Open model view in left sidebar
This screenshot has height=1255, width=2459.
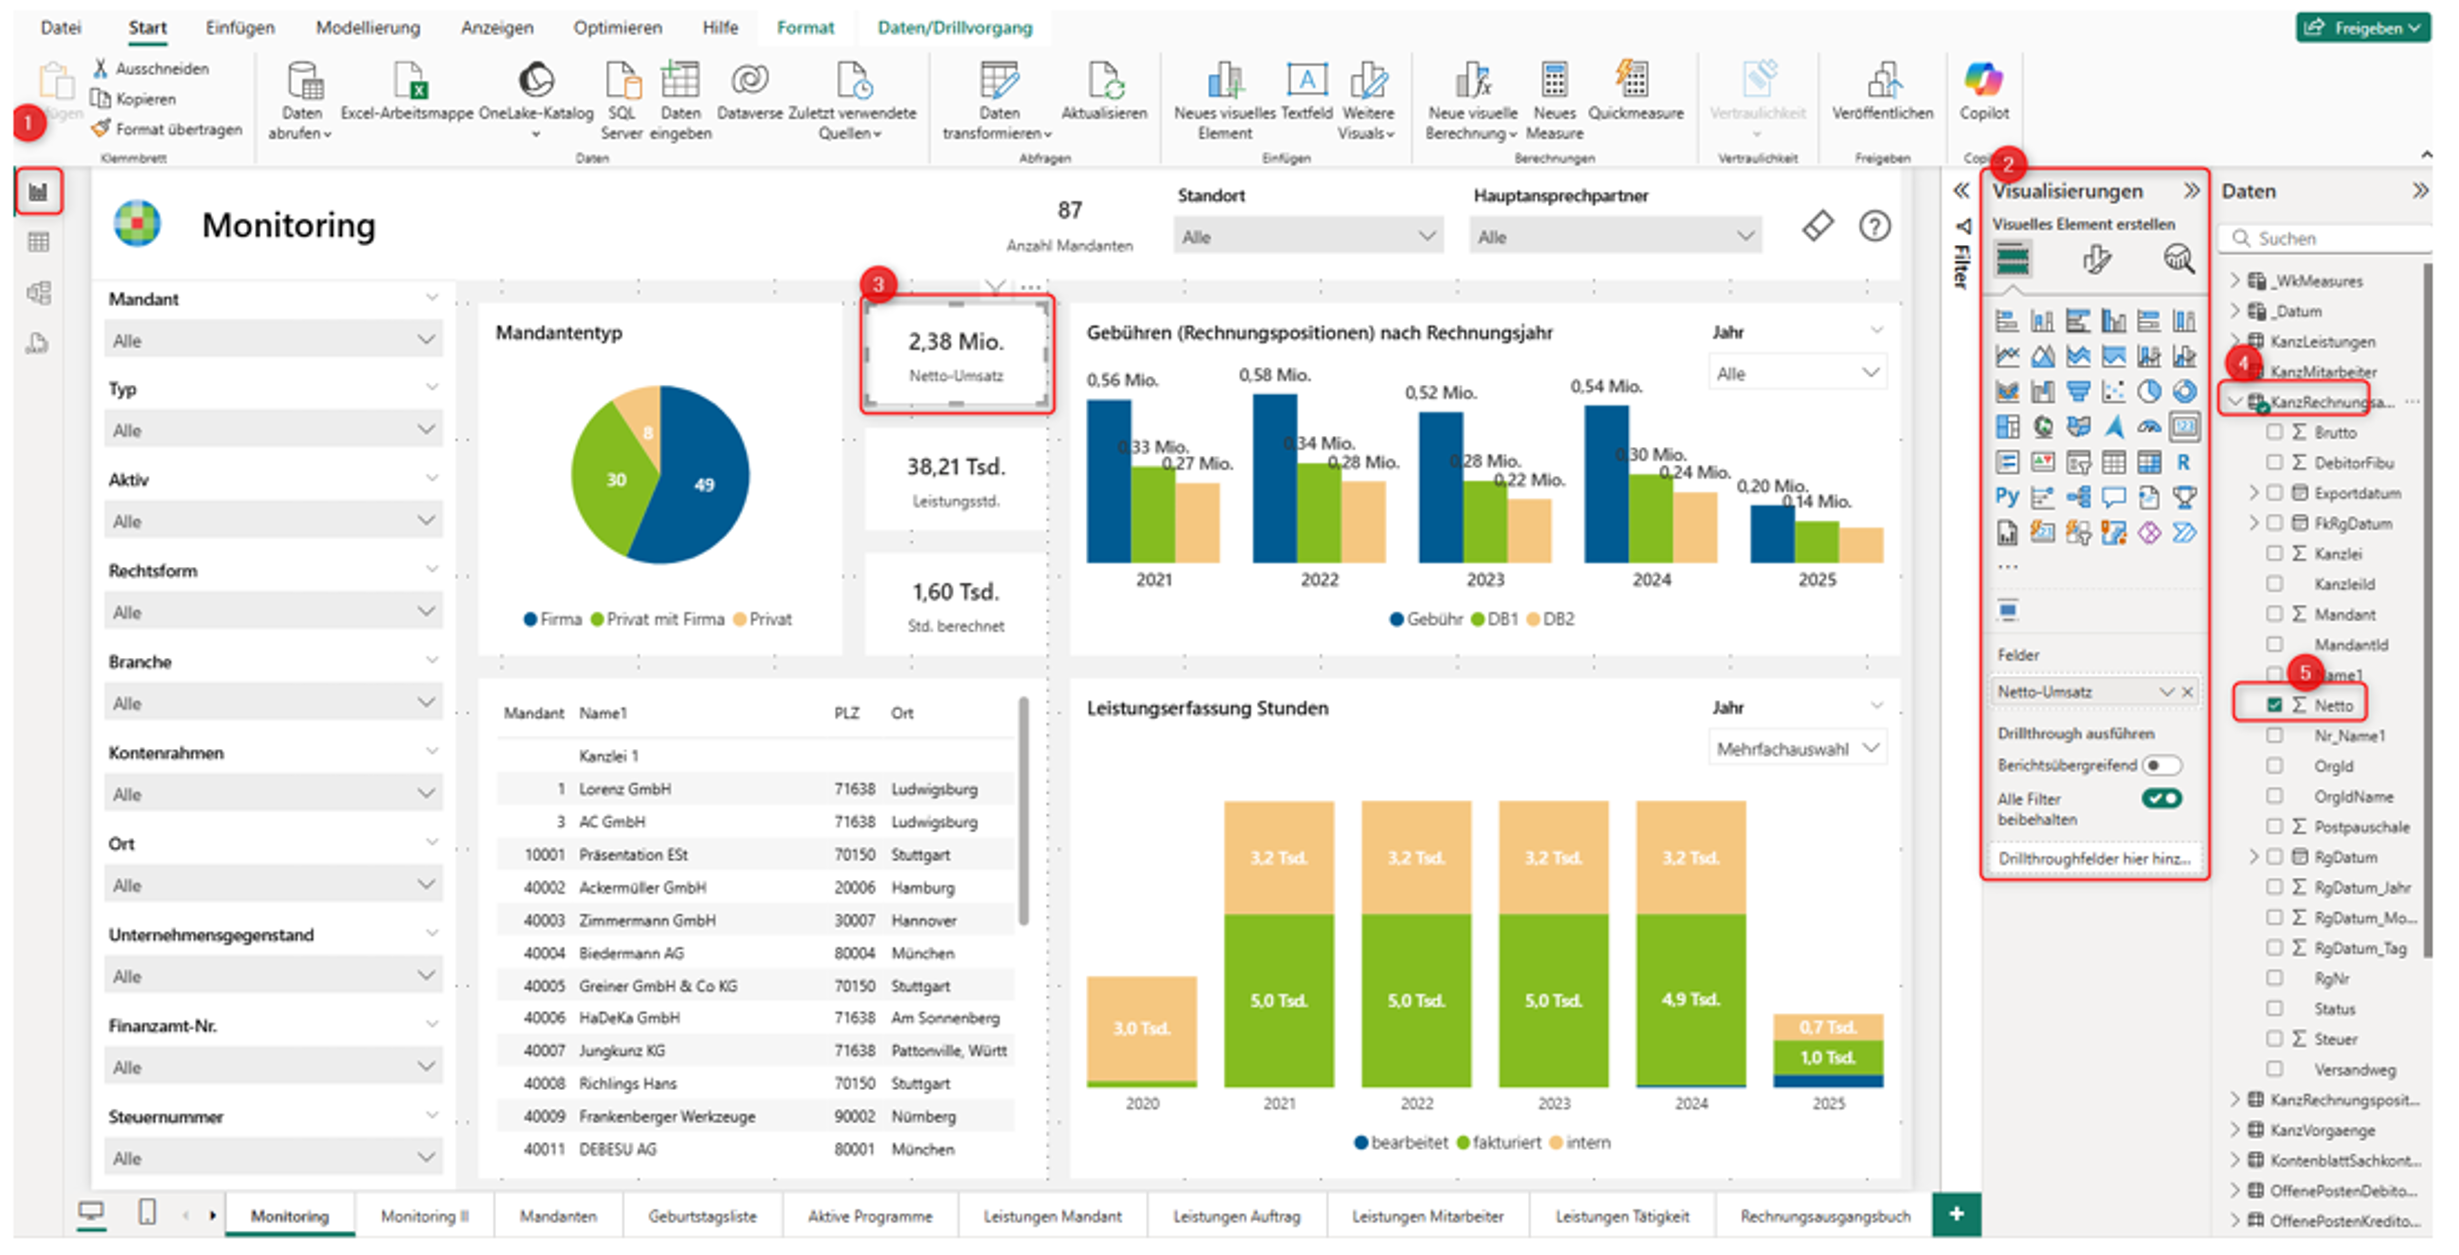pos(39,293)
